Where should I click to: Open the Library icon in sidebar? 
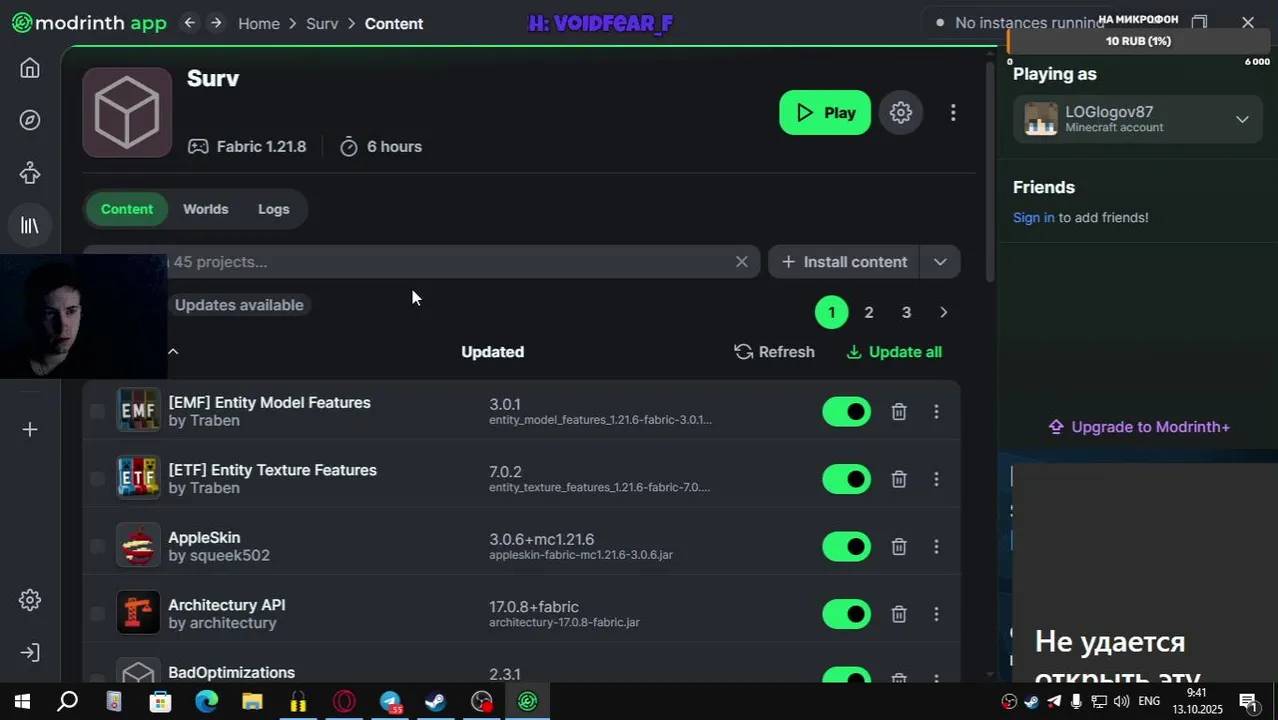[30, 226]
